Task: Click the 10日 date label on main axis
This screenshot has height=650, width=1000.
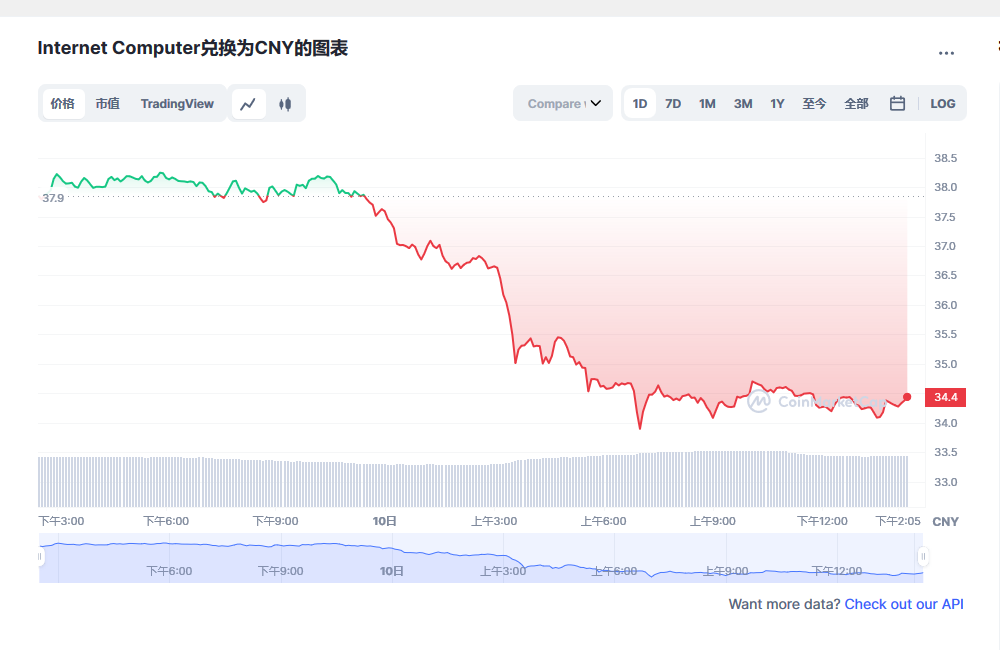Action: coord(385,521)
